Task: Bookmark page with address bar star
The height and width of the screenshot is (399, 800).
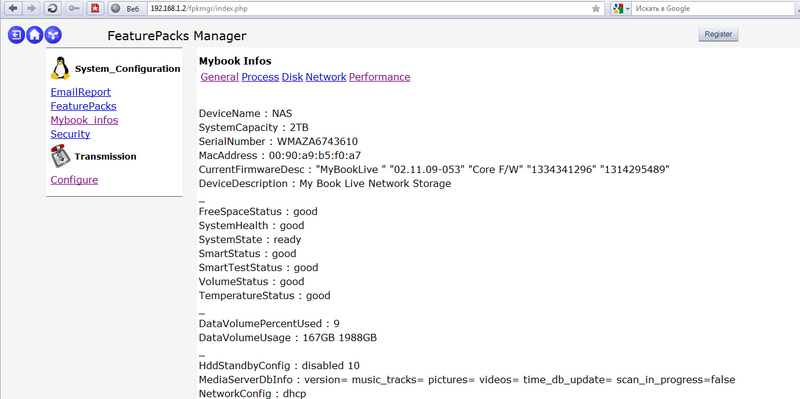Action: pos(596,9)
